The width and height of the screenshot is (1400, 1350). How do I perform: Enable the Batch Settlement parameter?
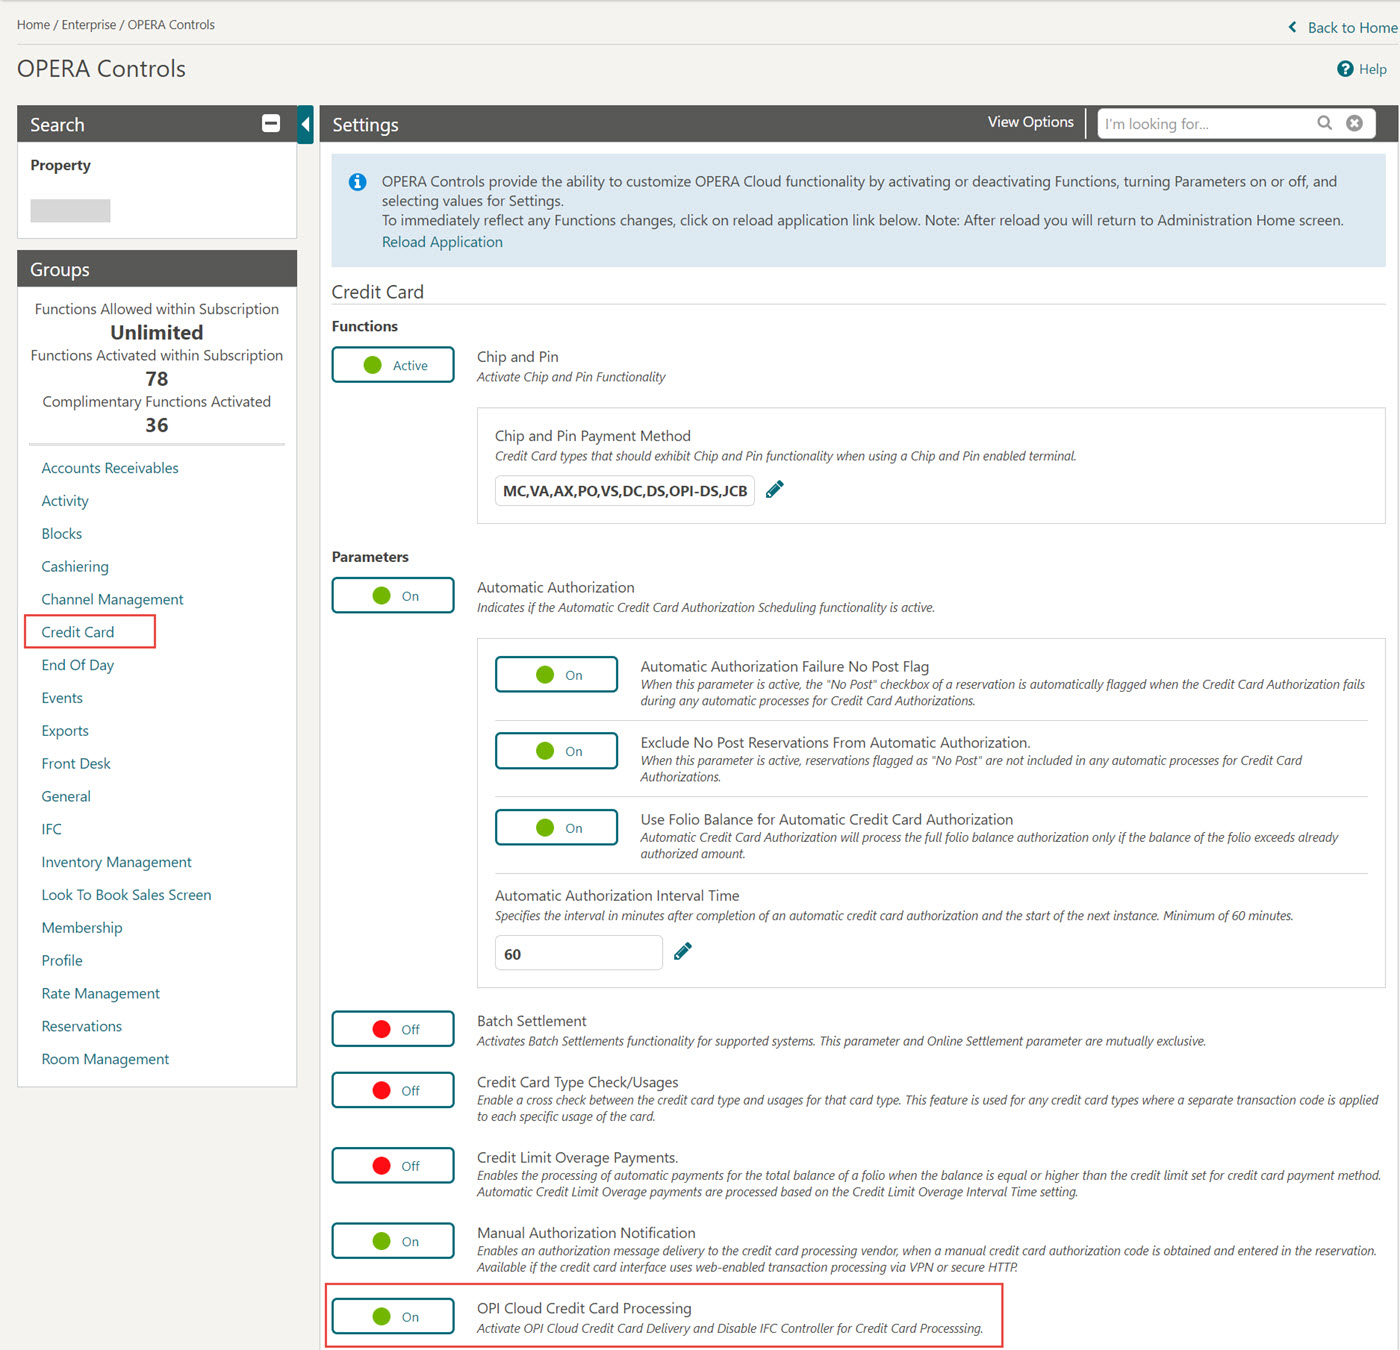coord(393,1028)
